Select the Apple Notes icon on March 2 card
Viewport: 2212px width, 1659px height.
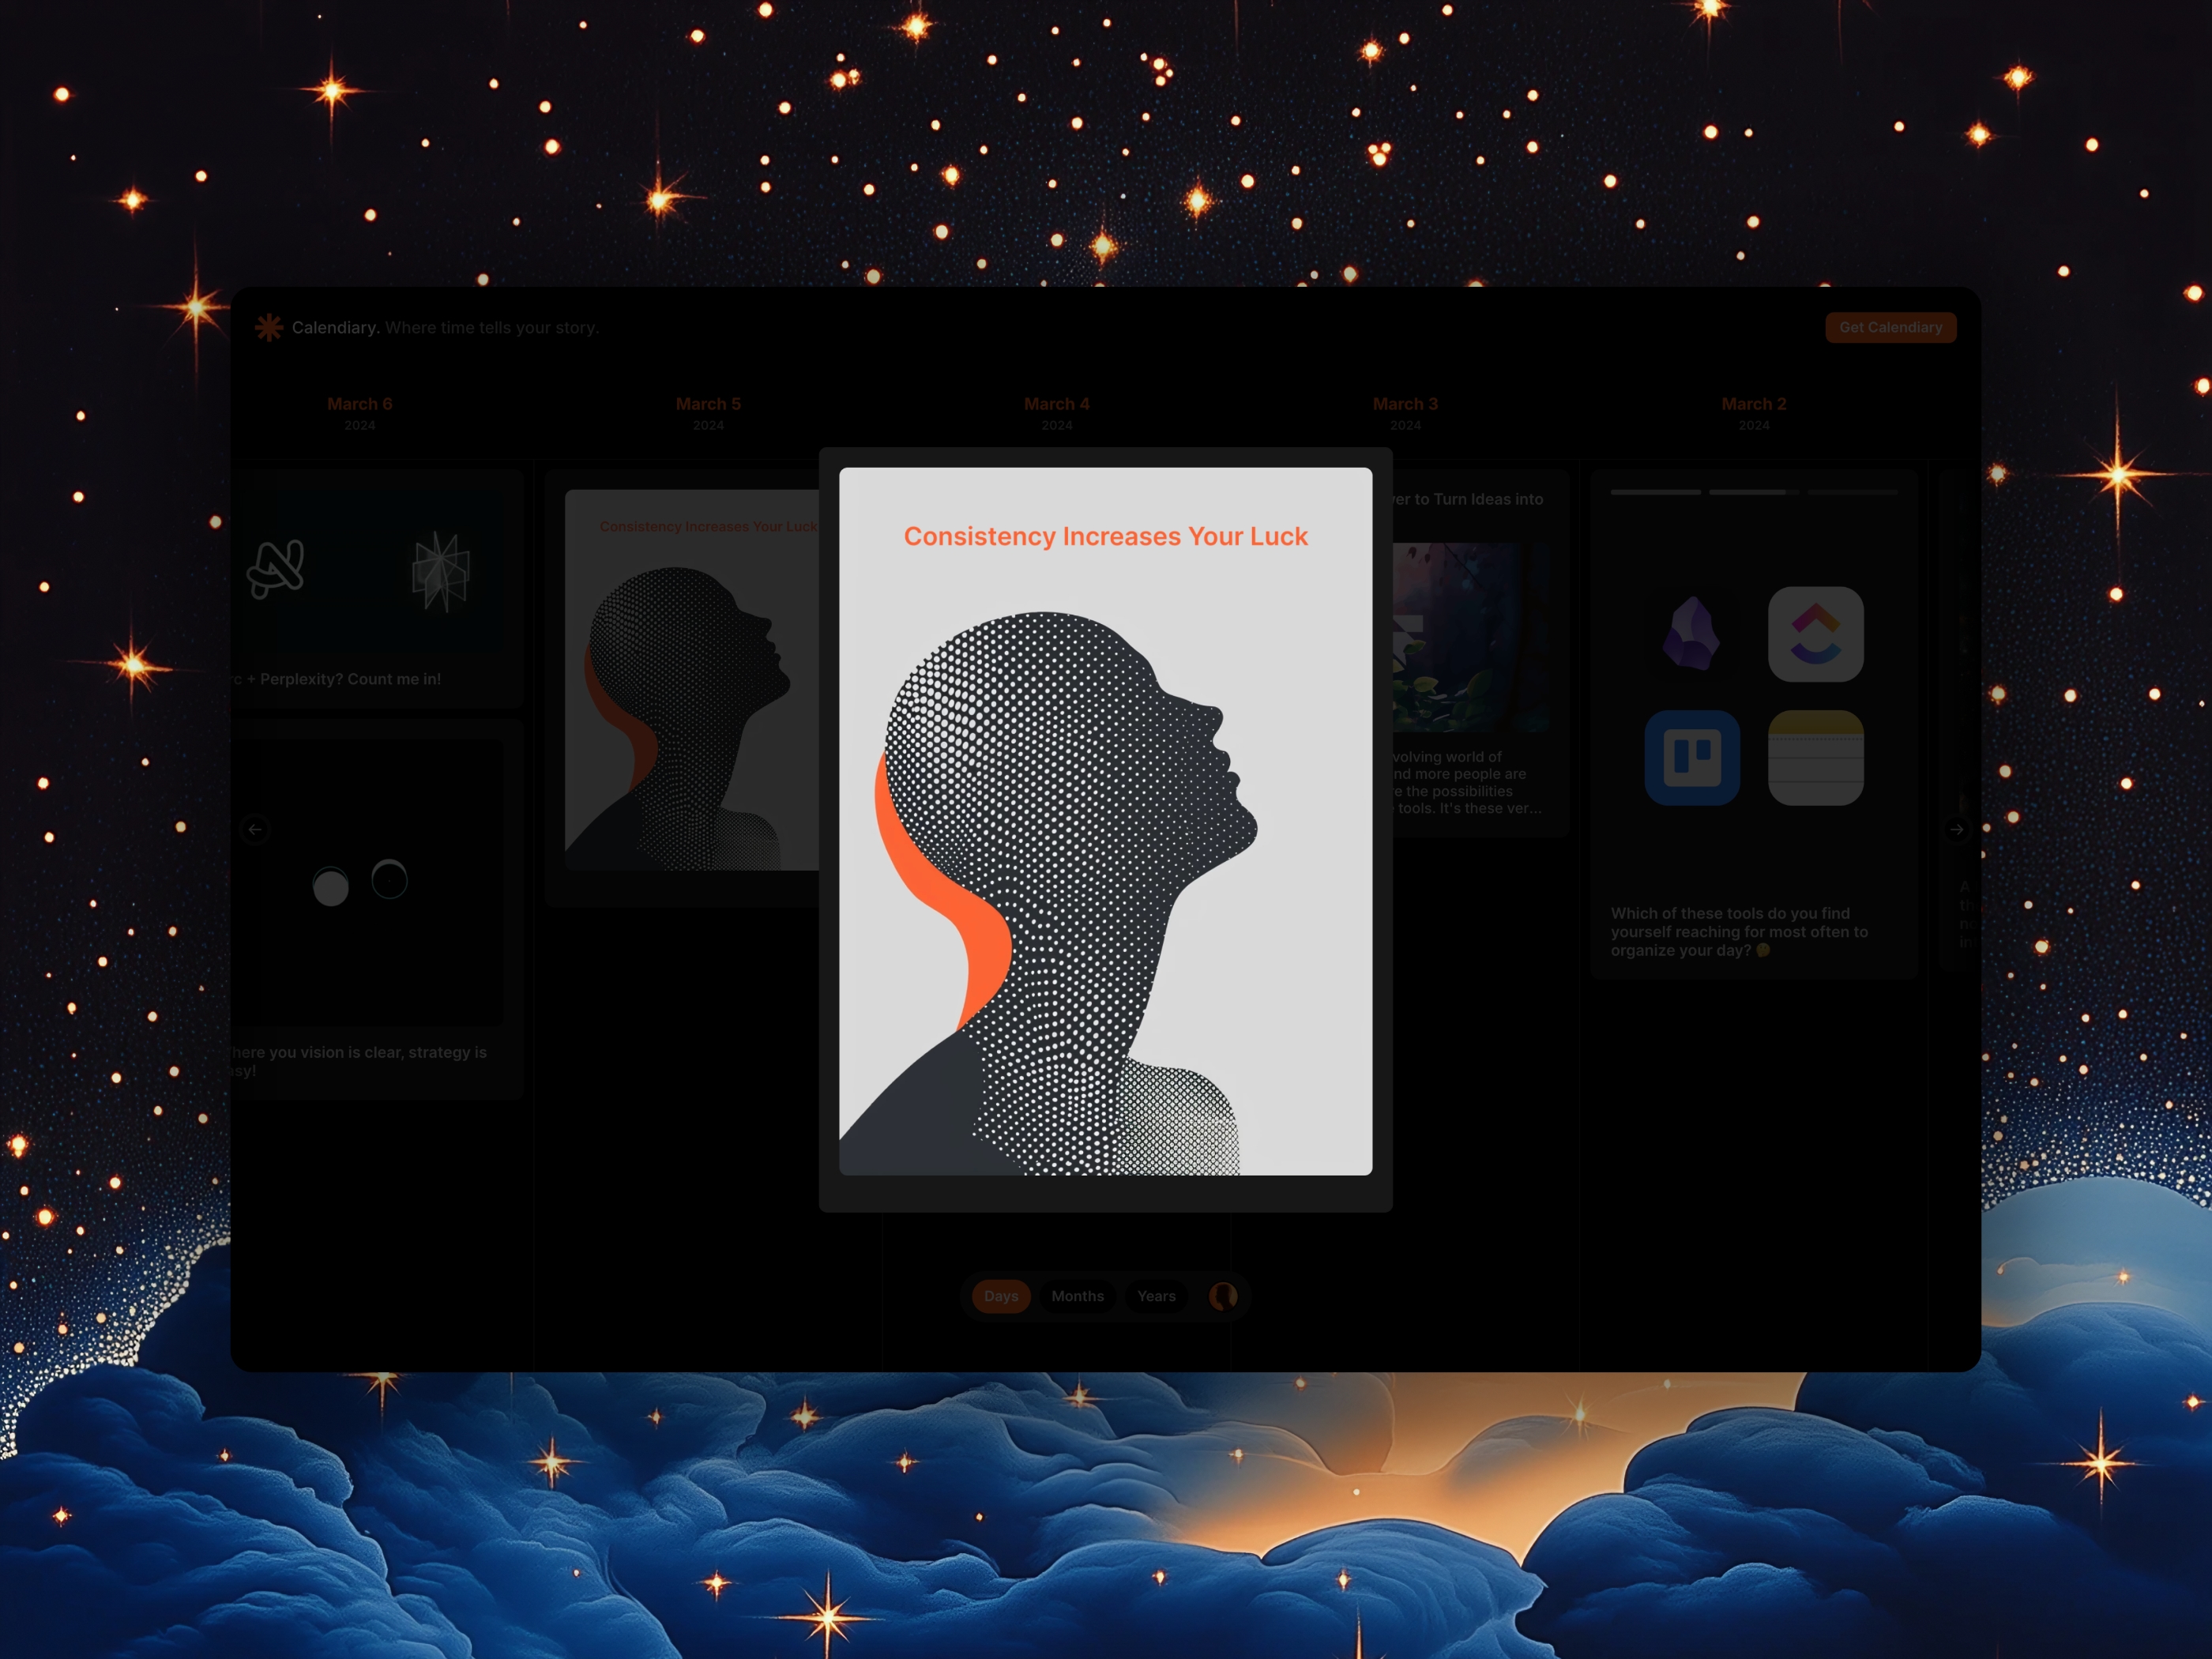pyautogui.click(x=1816, y=758)
